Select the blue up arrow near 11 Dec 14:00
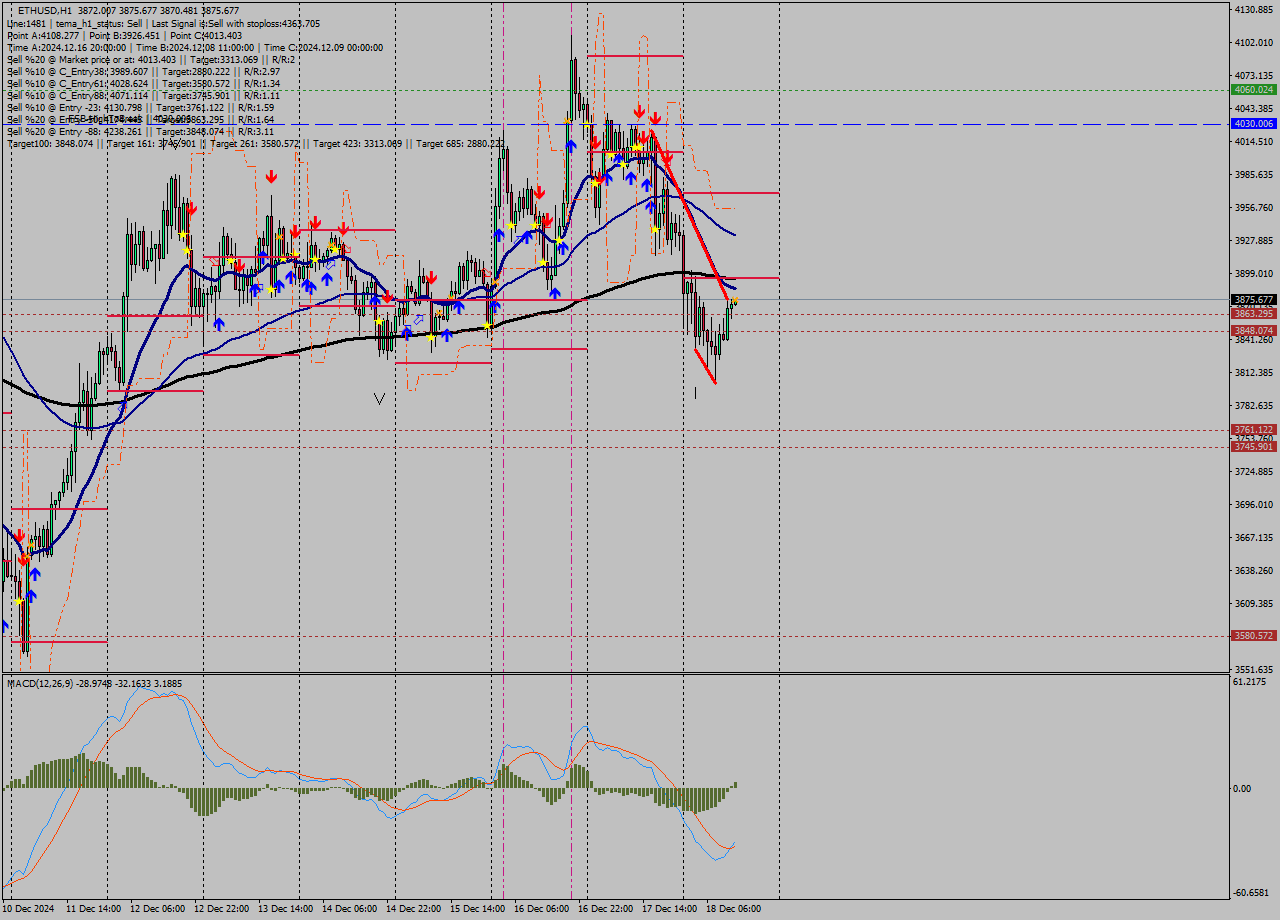This screenshot has width=1280, height=920. [35, 575]
